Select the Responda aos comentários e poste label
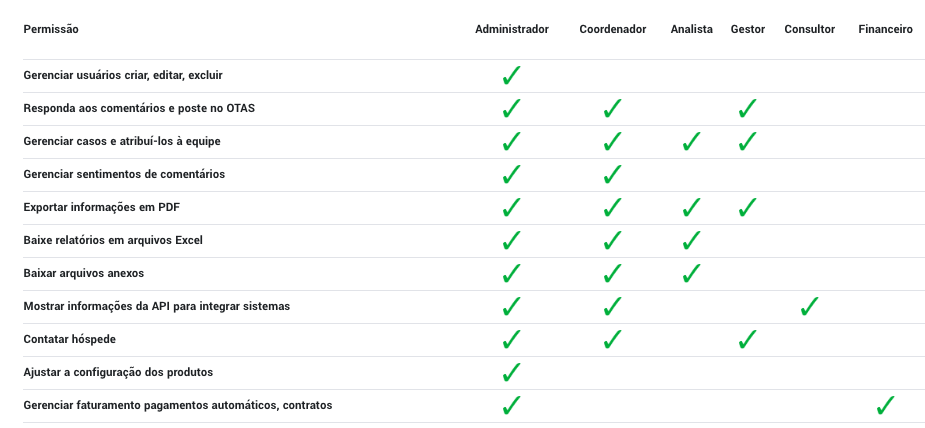This screenshot has width=925, height=428. click(x=139, y=108)
